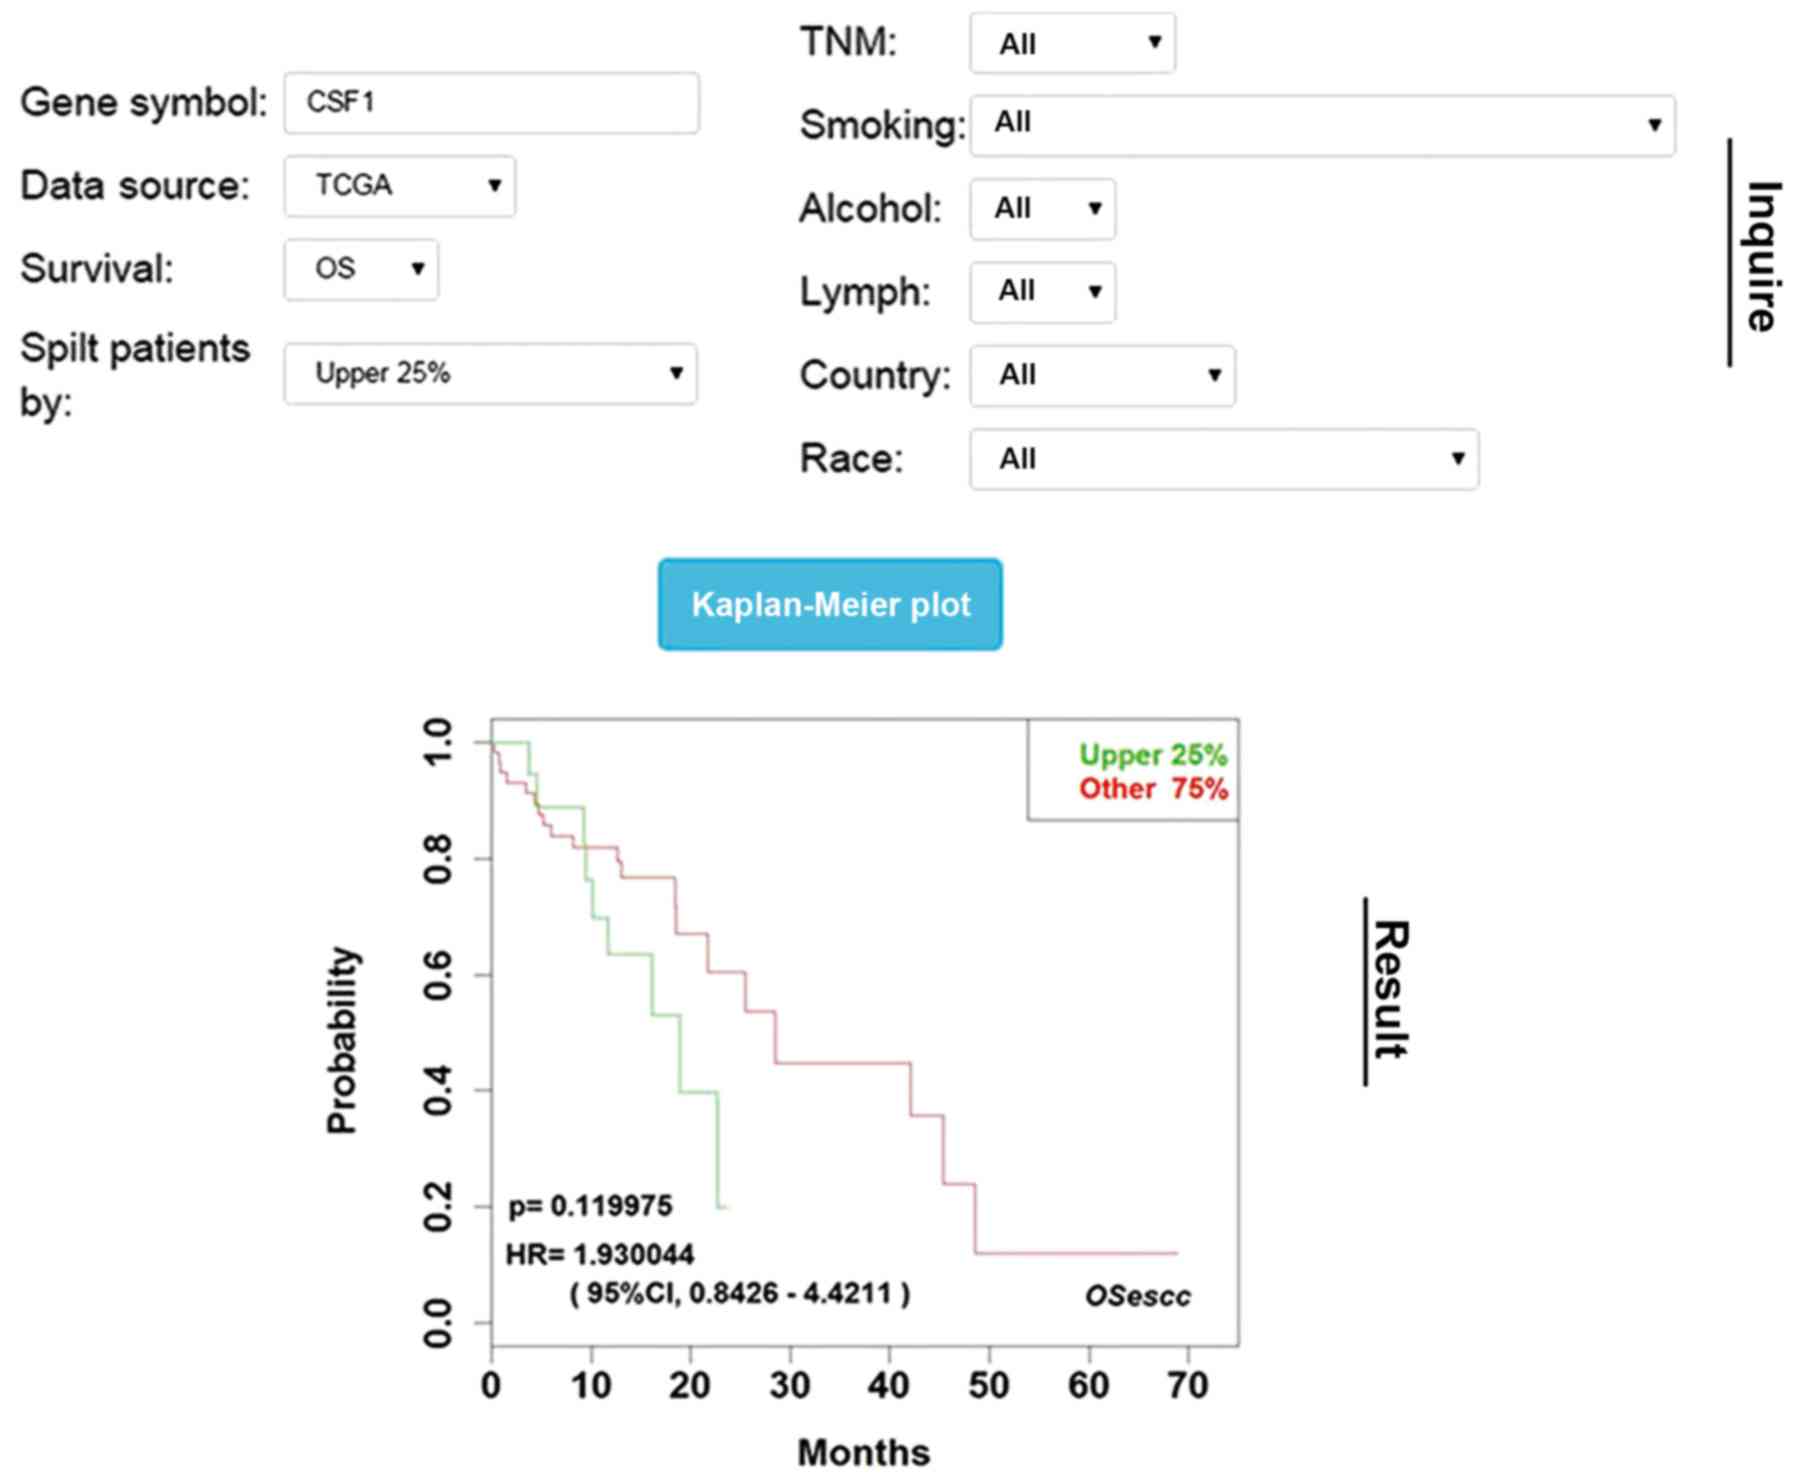
Task: Expand the Smoking dropdown
Action: 1322,125
